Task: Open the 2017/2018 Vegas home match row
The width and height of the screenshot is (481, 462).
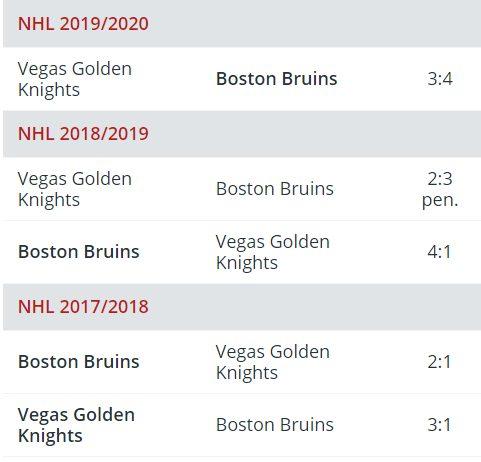Action: click(242, 425)
